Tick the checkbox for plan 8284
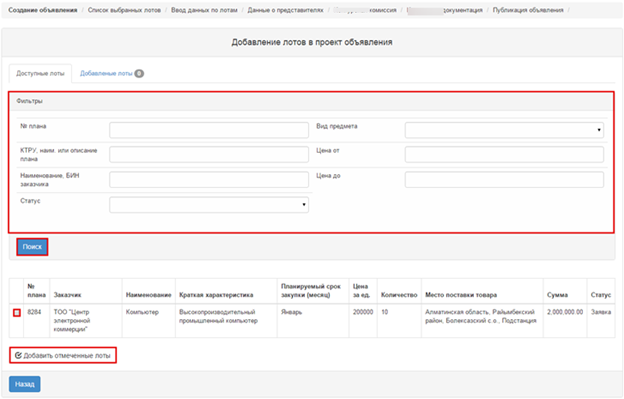This screenshot has height=399, width=624. [17, 313]
